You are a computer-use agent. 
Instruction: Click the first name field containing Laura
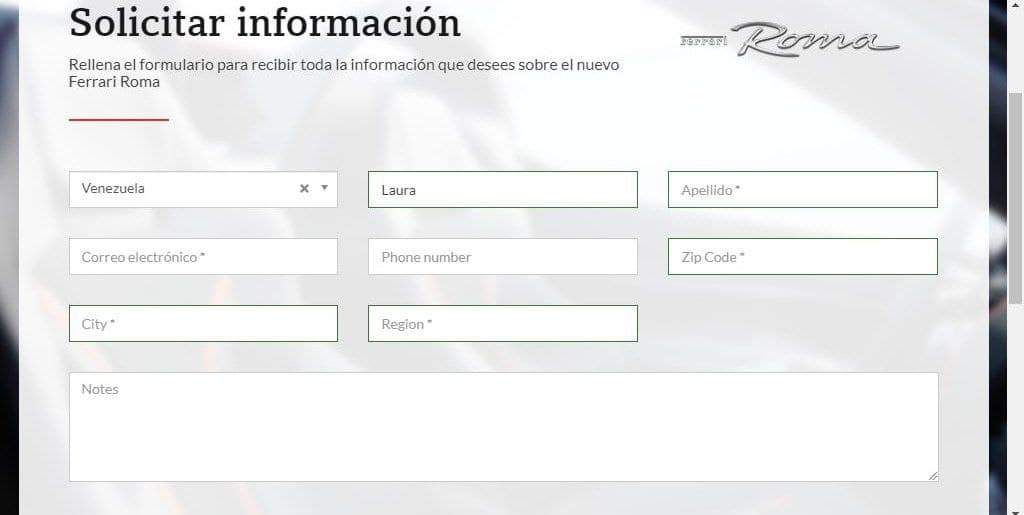(503, 190)
